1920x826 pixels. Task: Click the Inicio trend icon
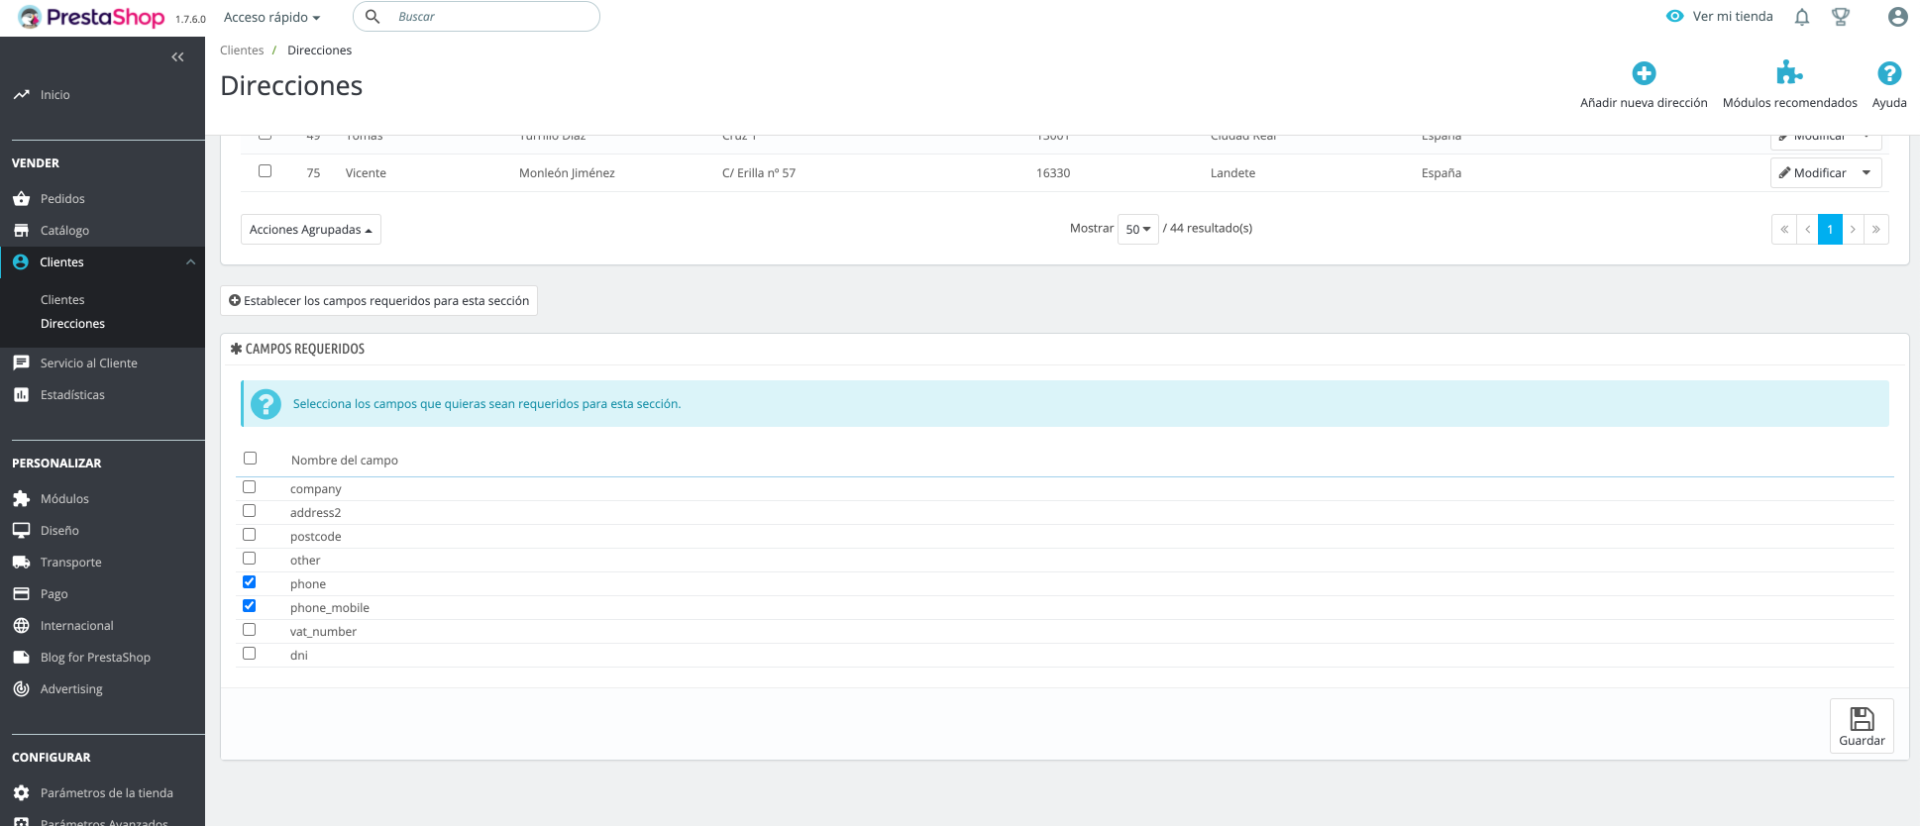point(21,95)
